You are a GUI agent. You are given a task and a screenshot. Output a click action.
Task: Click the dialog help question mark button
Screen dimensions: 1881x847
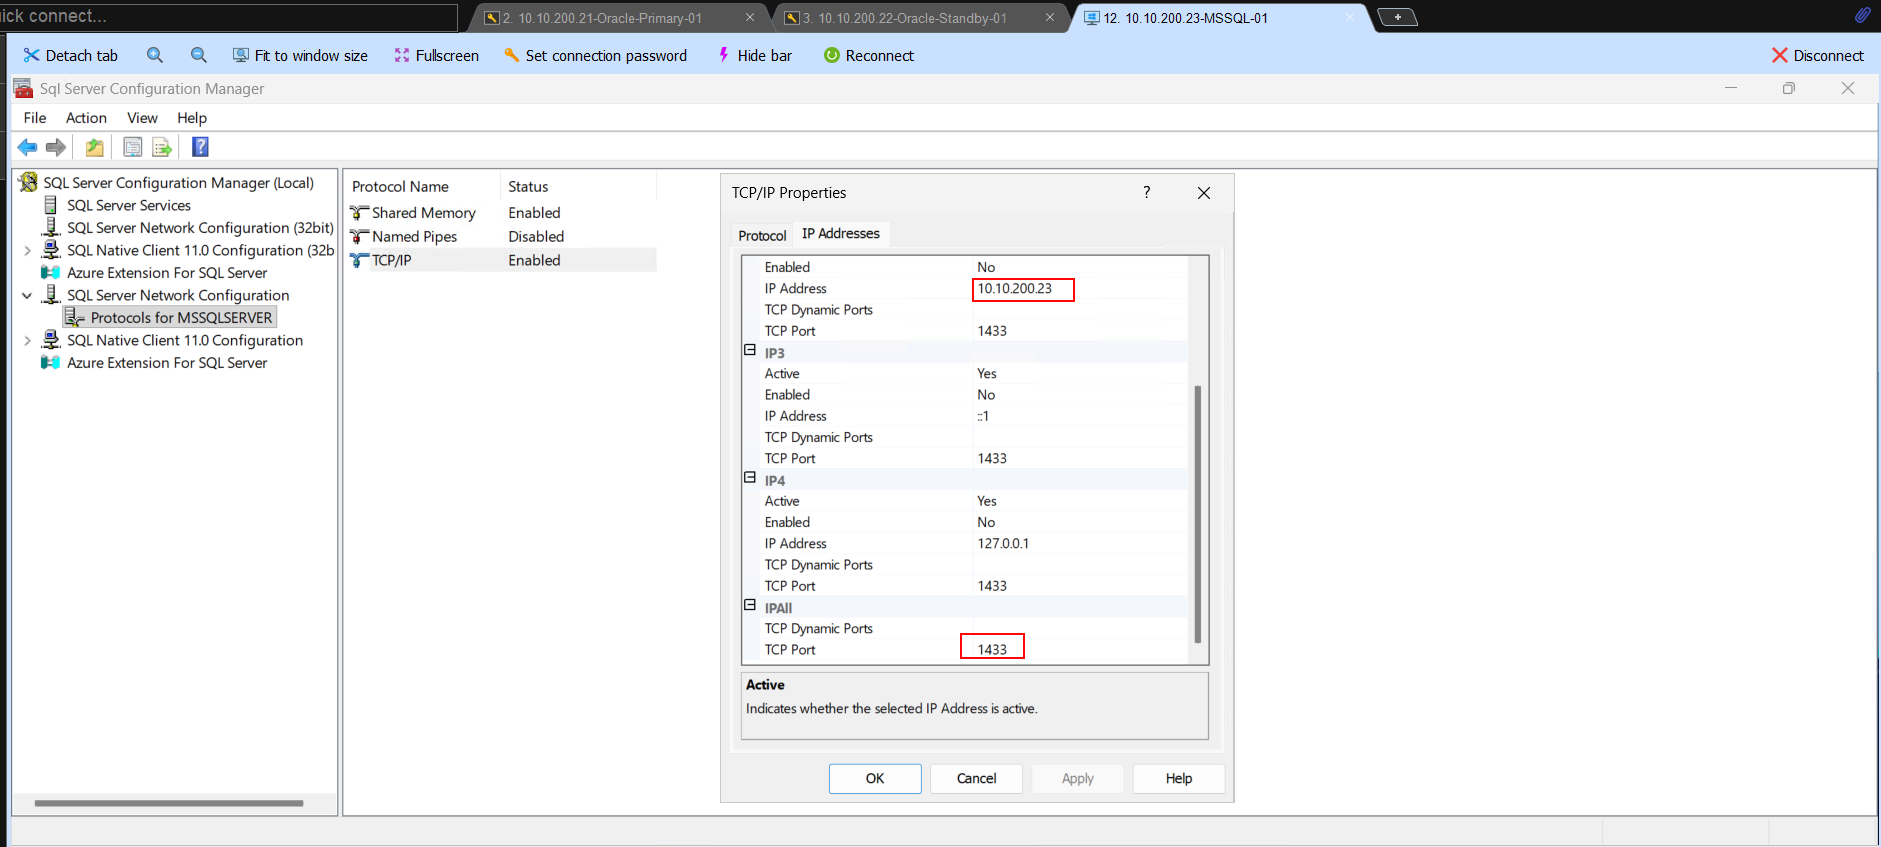click(x=1147, y=192)
